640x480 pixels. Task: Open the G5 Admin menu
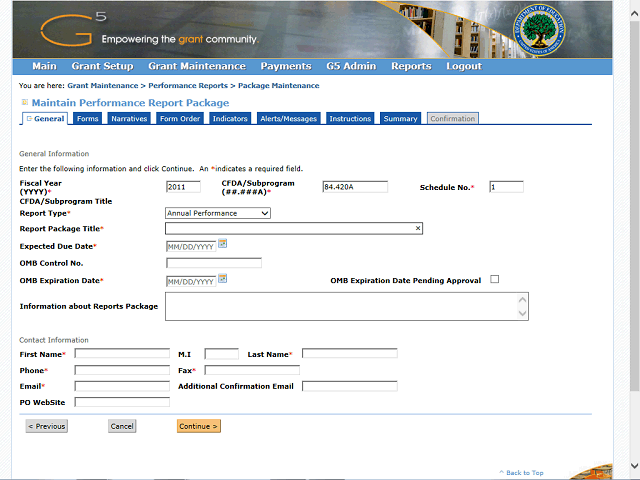click(x=351, y=66)
